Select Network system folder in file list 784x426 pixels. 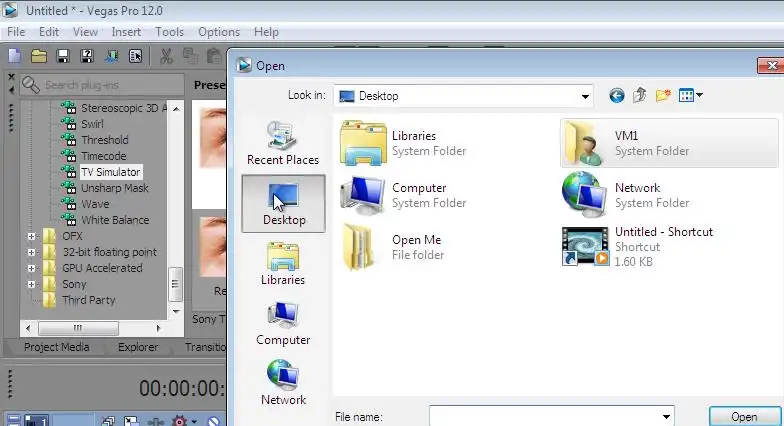[x=626, y=195]
